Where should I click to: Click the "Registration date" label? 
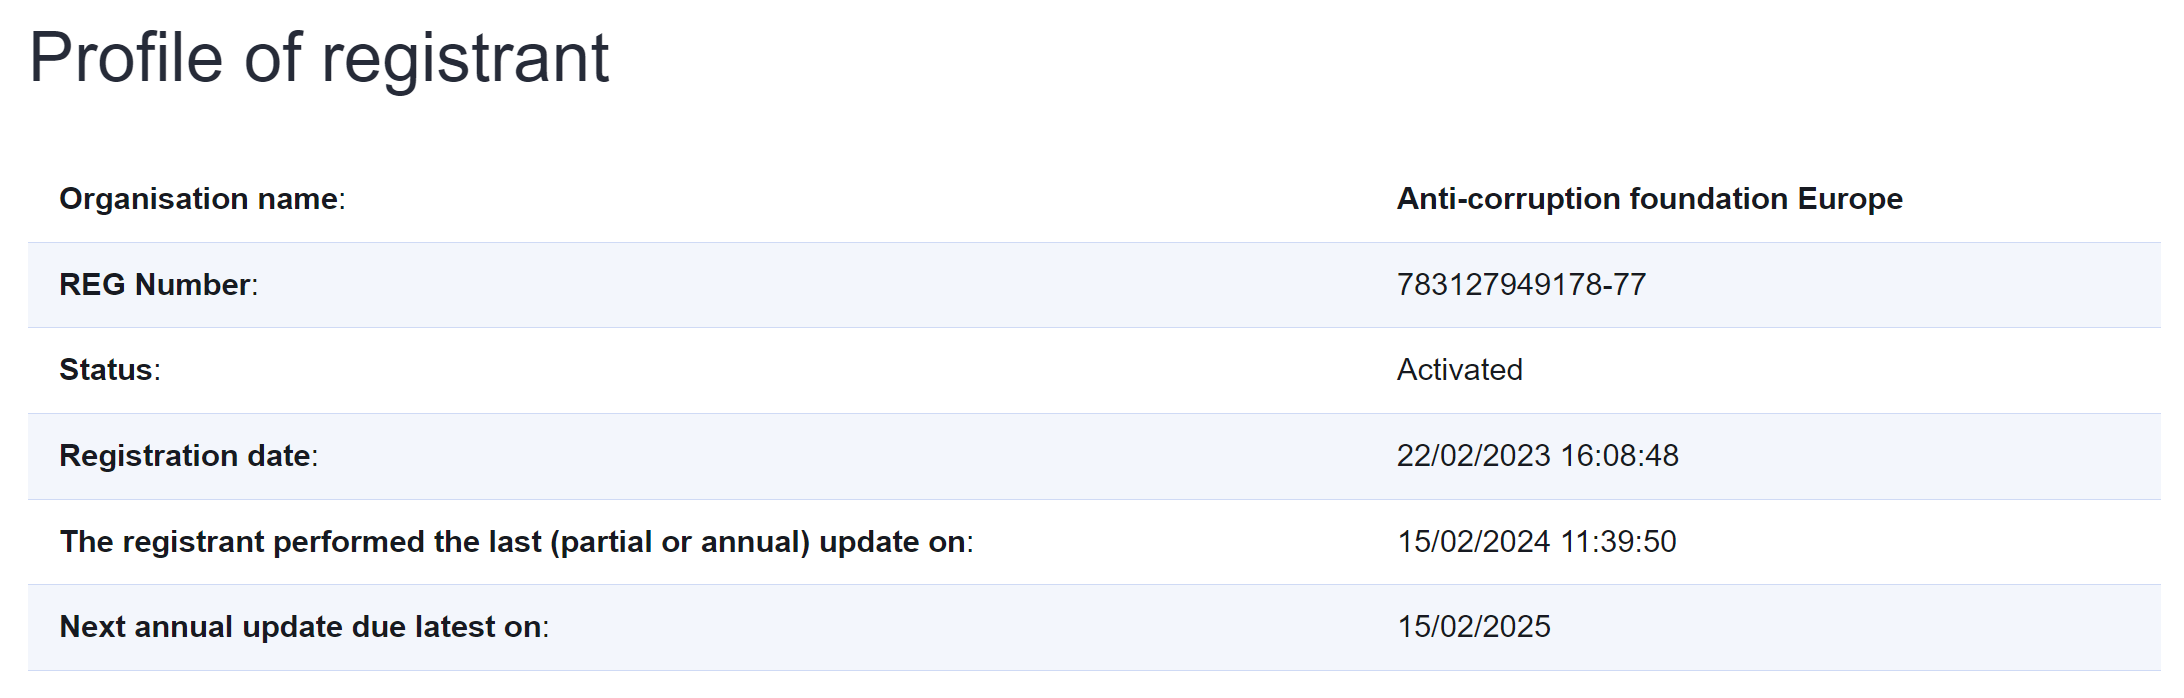pyautogui.click(x=187, y=456)
